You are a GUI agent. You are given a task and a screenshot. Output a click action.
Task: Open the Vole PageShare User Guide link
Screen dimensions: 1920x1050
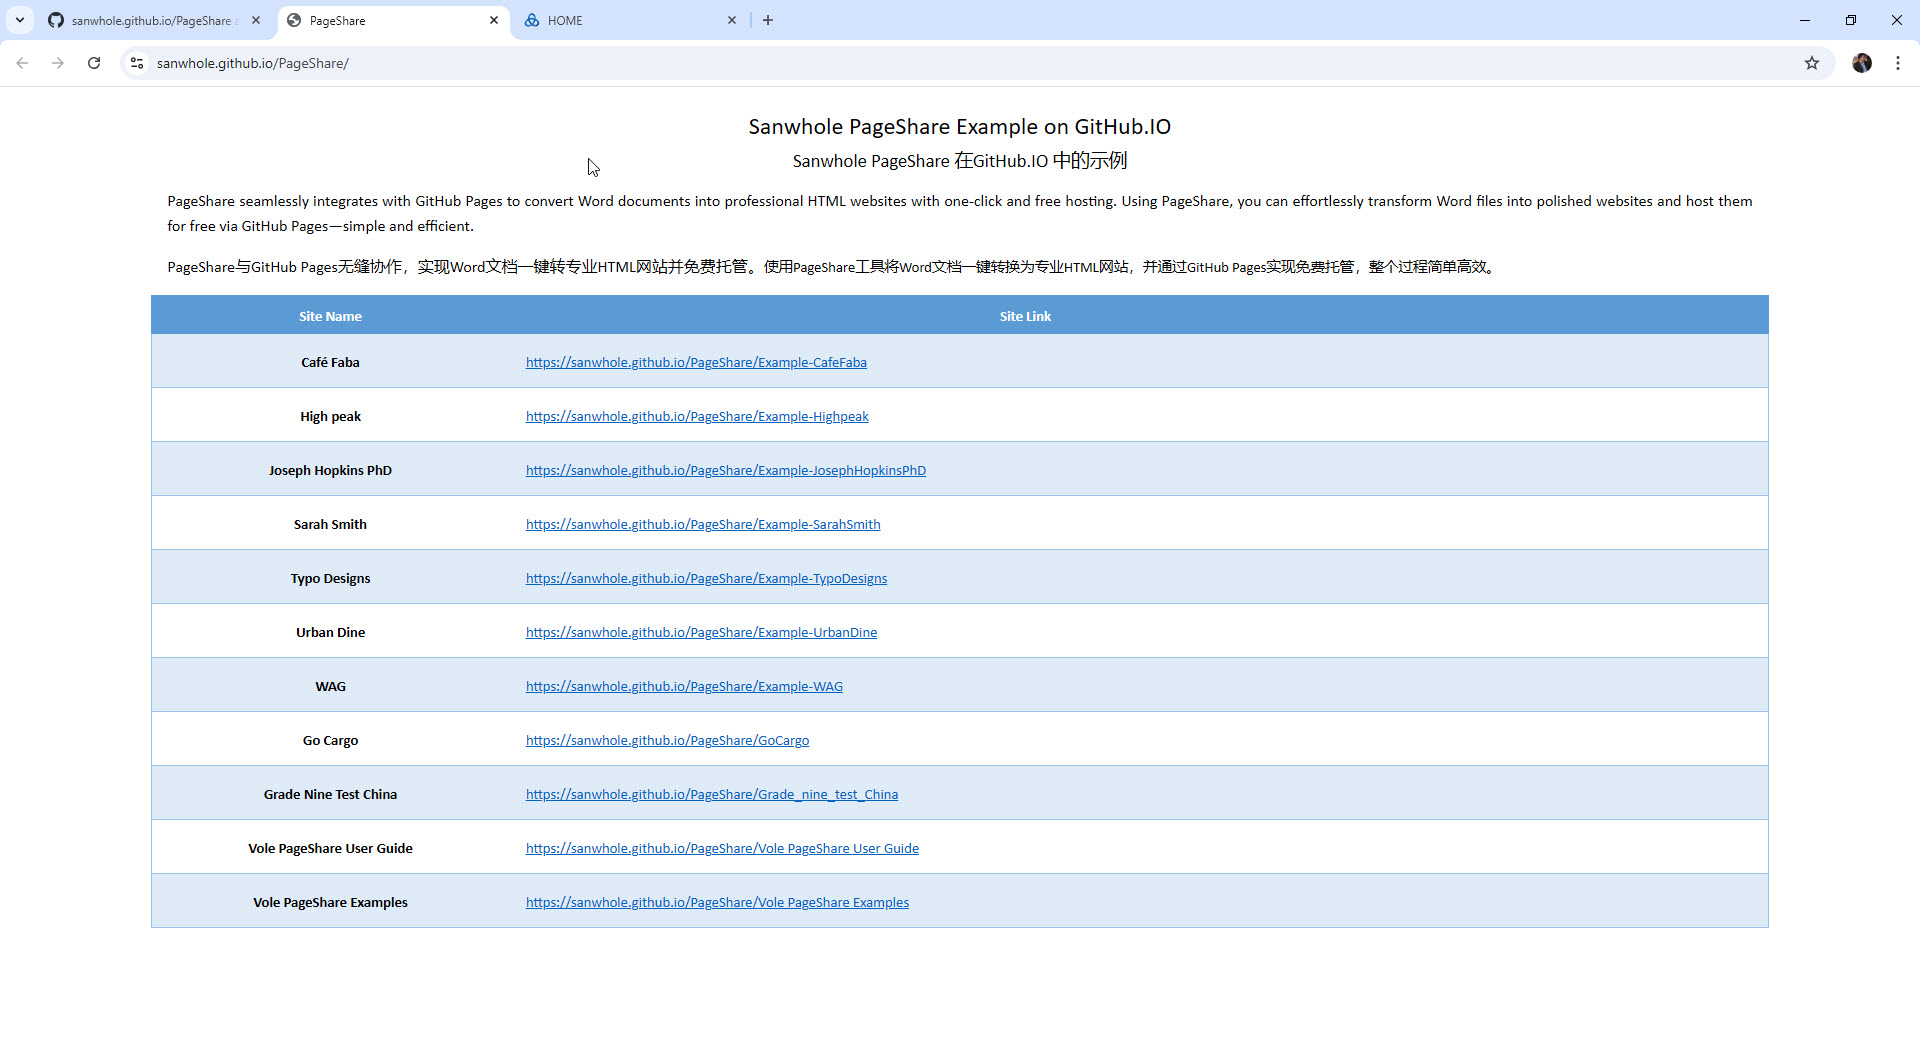(x=722, y=848)
